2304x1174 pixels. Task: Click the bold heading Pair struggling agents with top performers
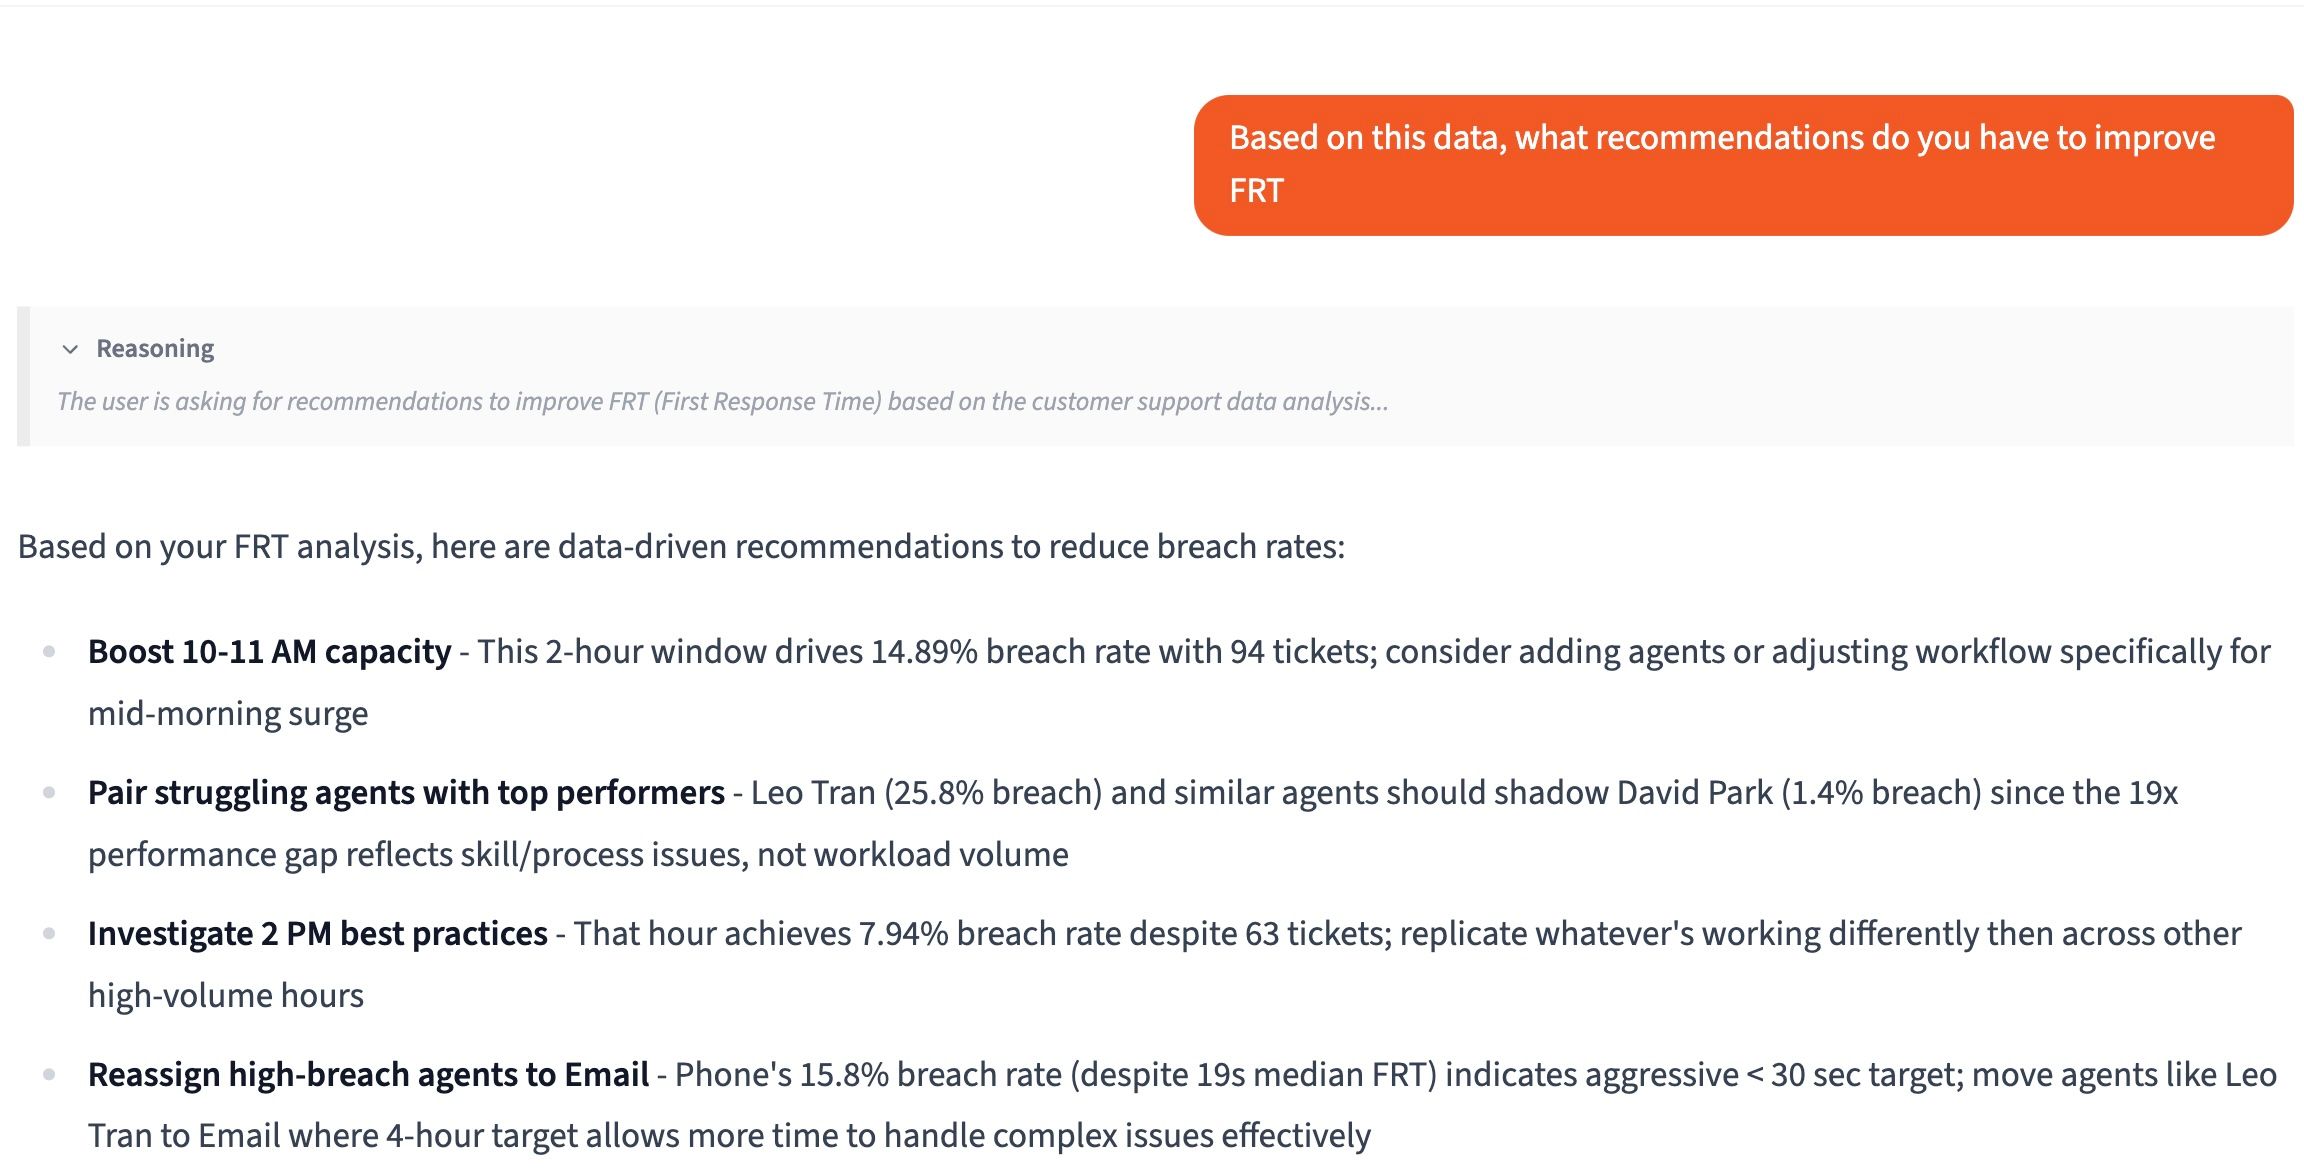[405, 792]
